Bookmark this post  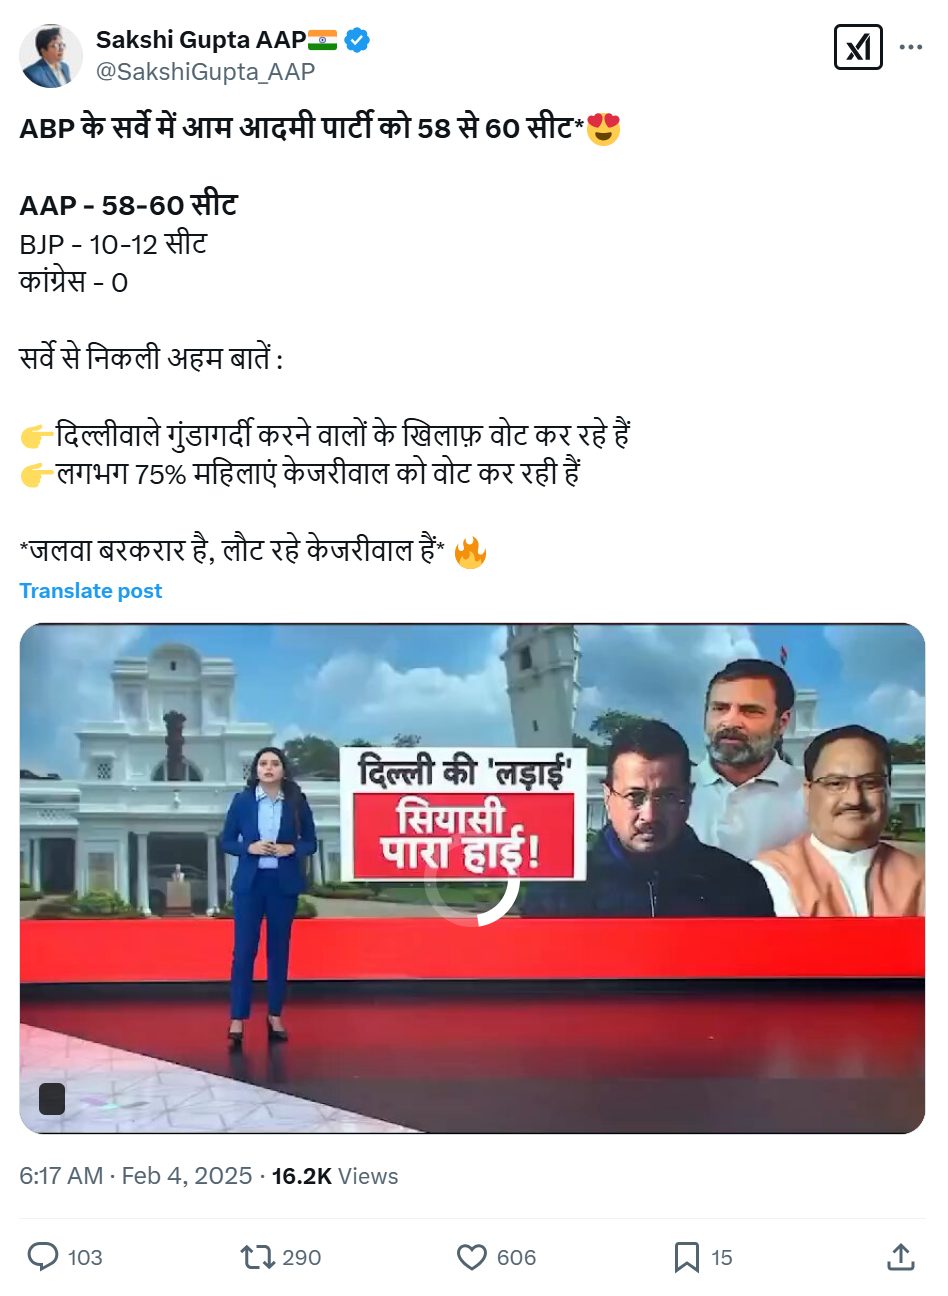(x=687, y=1257)
